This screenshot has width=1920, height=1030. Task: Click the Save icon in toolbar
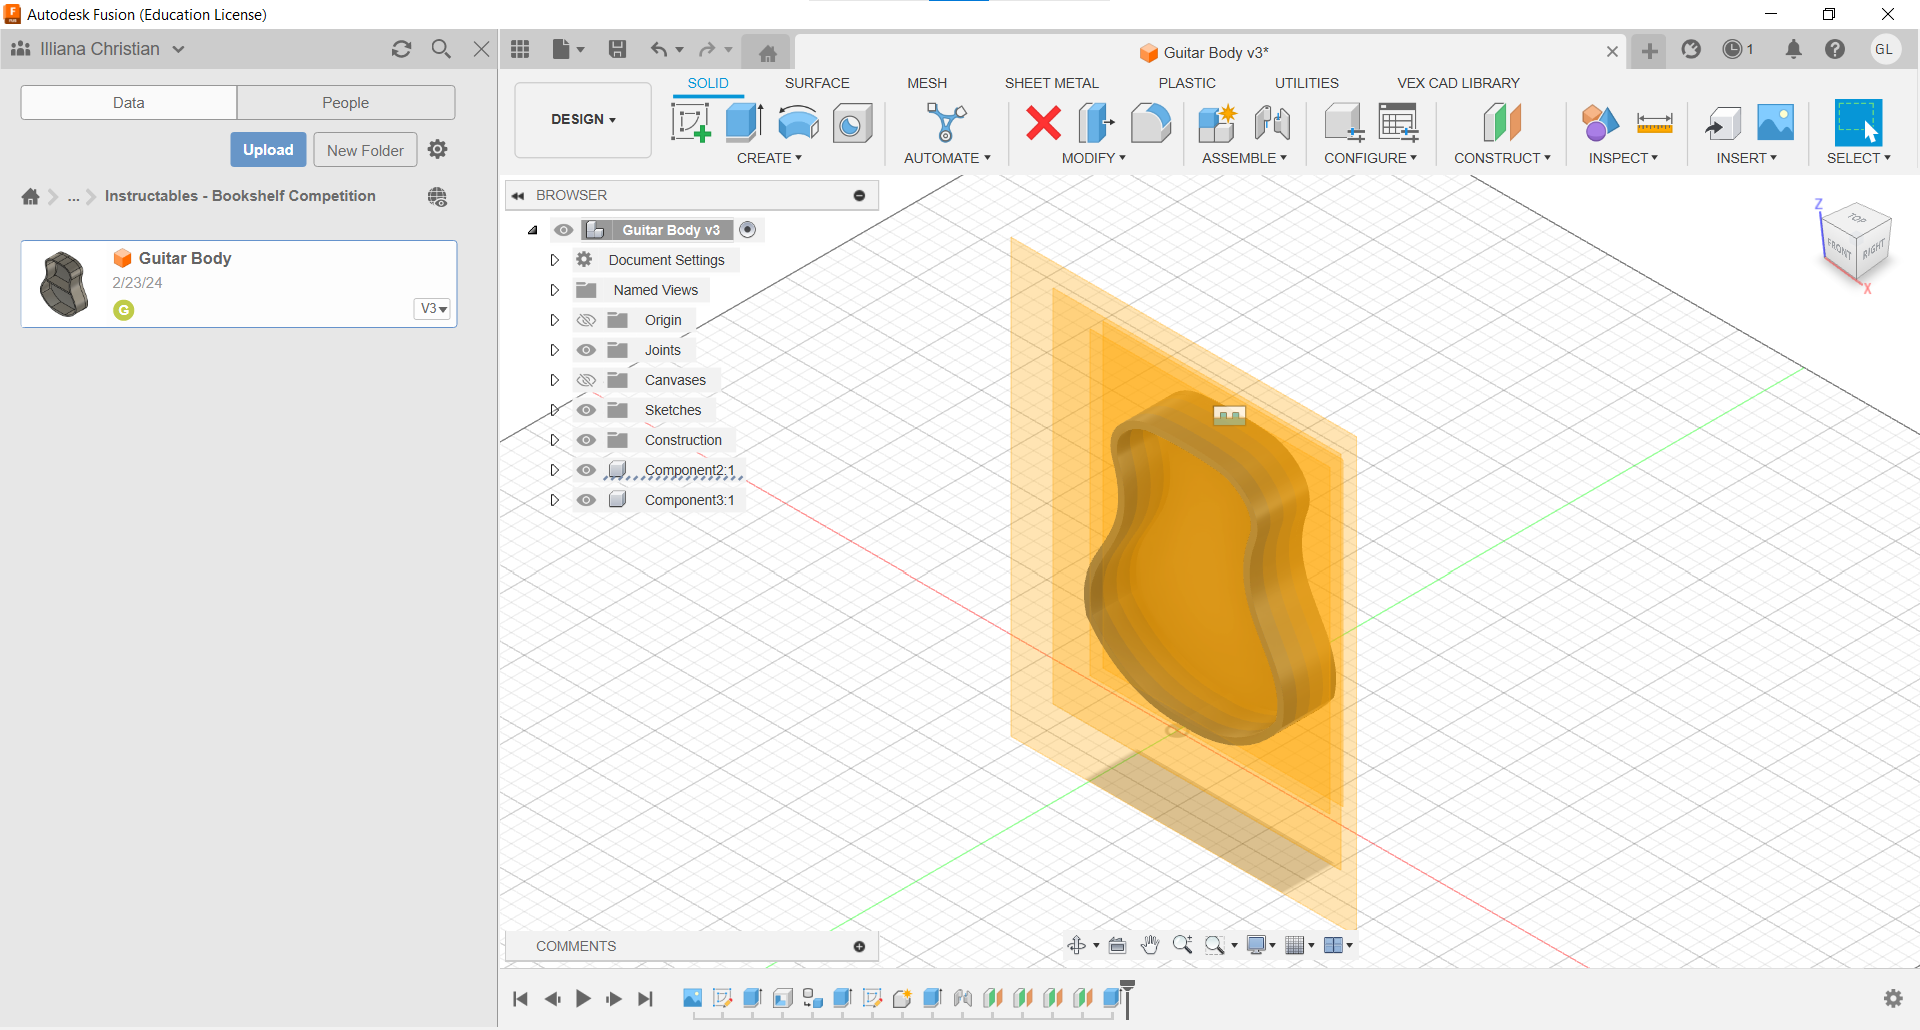(x=617, y=49)
